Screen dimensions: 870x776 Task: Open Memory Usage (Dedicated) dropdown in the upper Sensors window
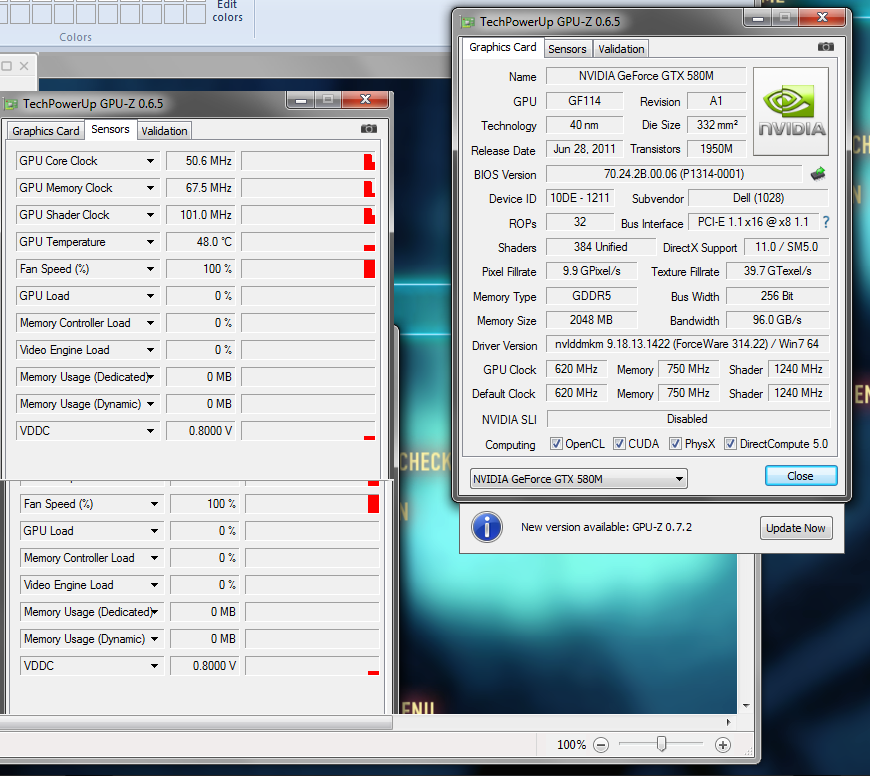click(150, 377)
